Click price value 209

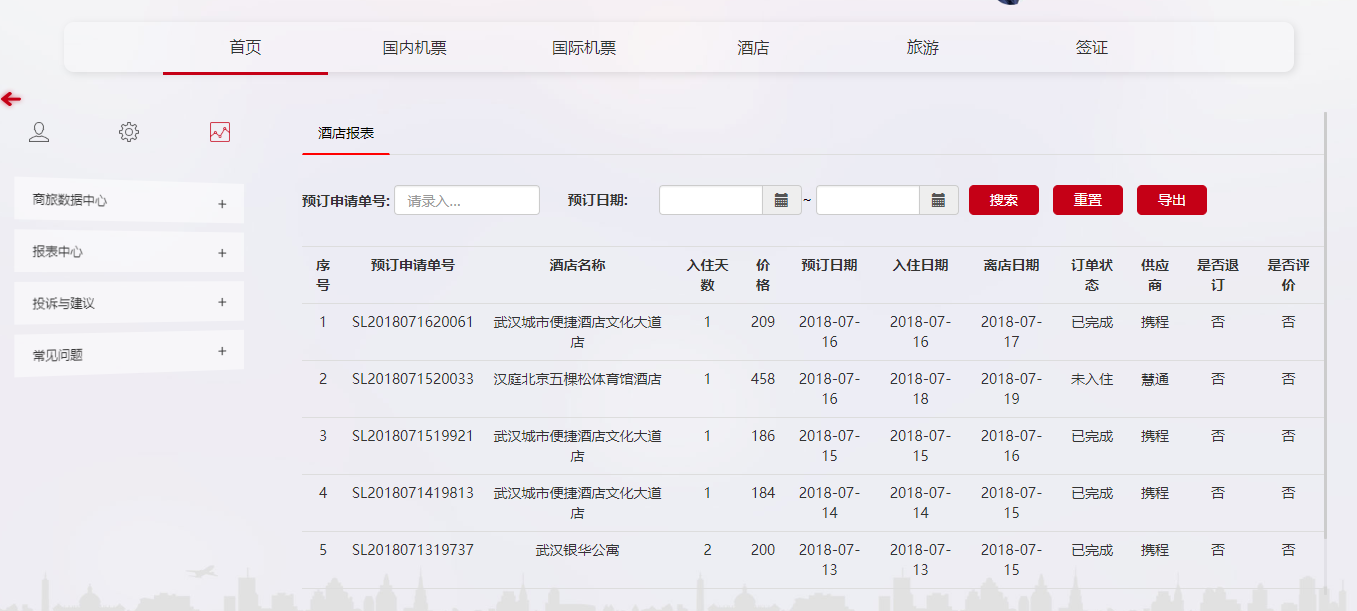(x=763, y=322)
